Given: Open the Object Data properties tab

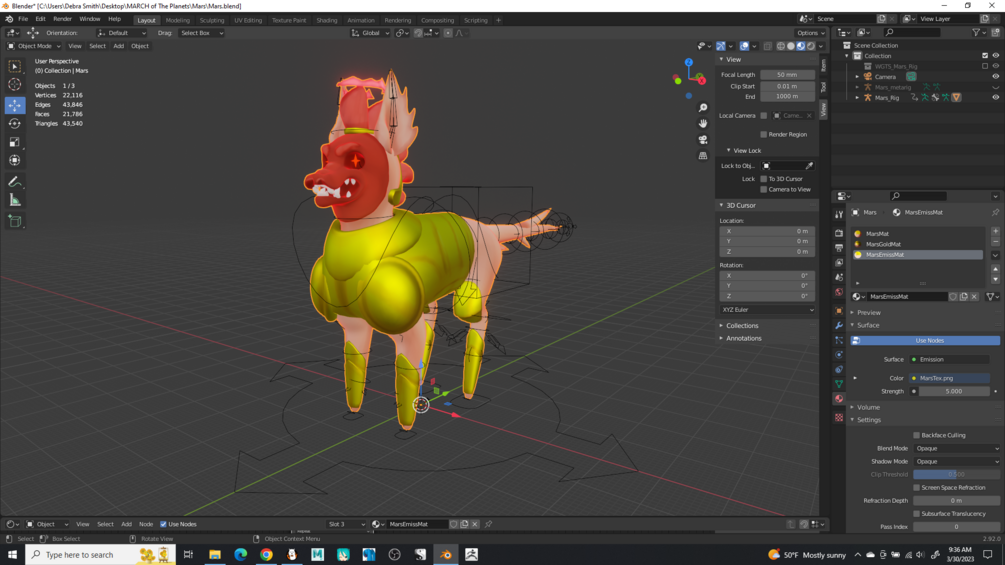Looking at the screenshot, I should [839, 384].
